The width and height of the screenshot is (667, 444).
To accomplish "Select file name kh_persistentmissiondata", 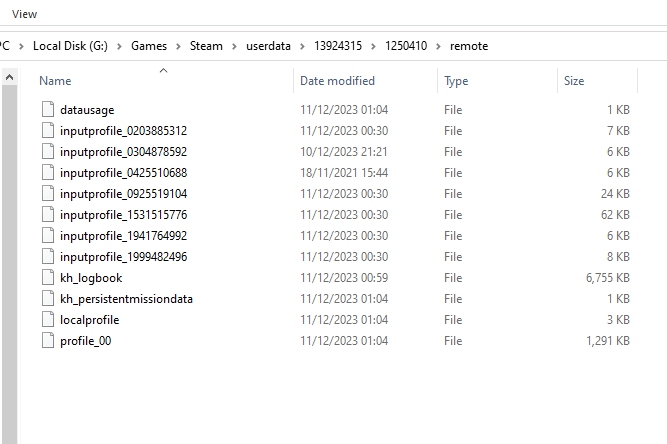I will (x=126, y=299).
